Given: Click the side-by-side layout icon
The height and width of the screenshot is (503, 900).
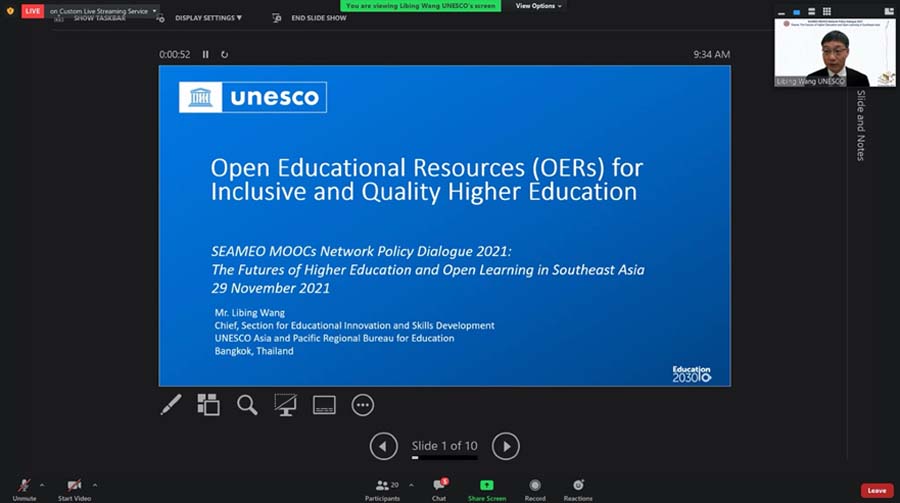Looking at the screenshot, I should tap(889, 11).
